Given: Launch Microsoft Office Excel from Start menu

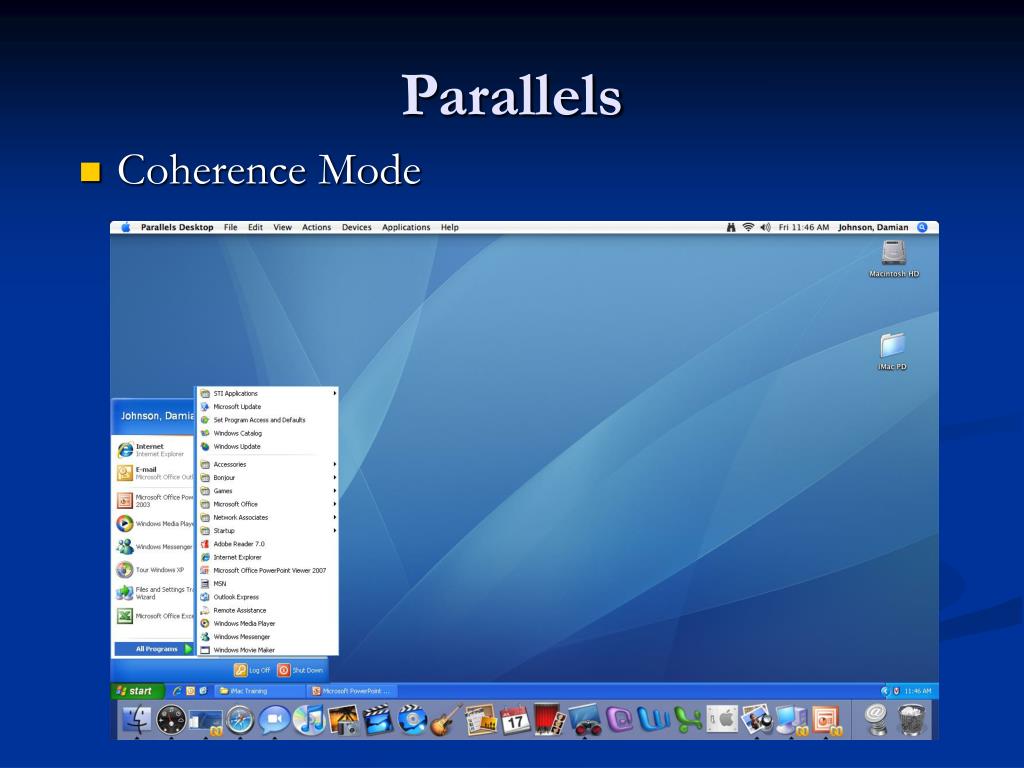Looking at the screenshot, I should point(154,616).
